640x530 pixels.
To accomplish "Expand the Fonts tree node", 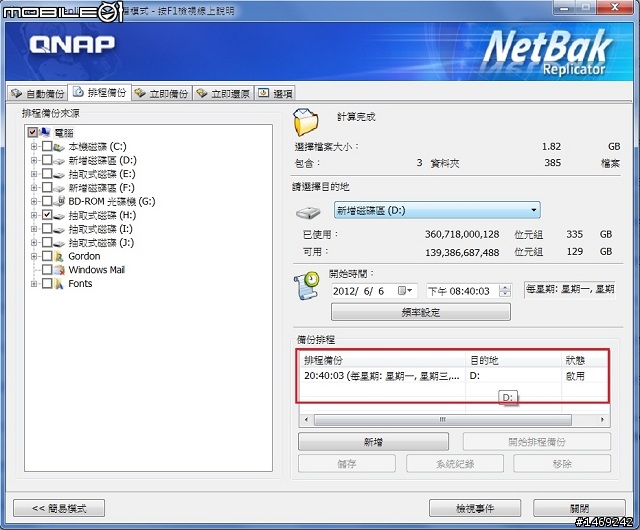I will point(34,284).
